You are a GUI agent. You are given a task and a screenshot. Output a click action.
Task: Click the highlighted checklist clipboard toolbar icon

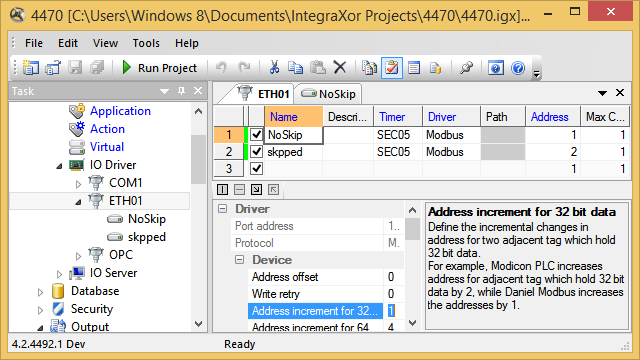point(392,68)
